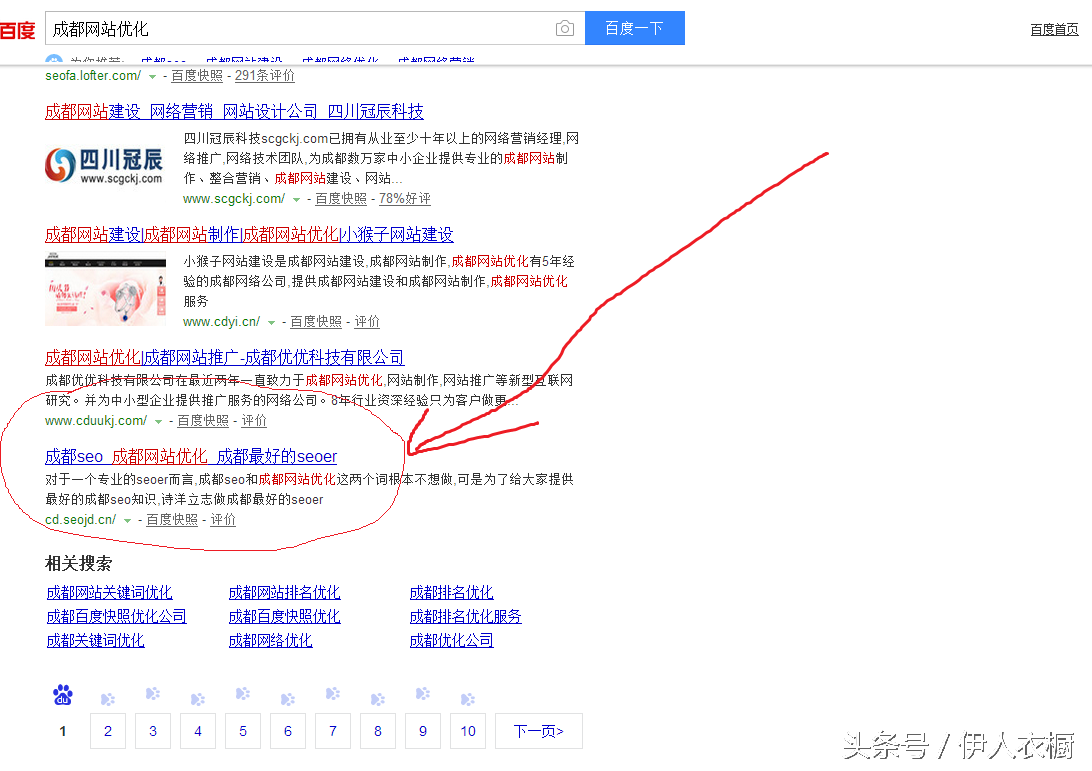Image resolution: width=1092 pixels, height=771 pixels.
Task: Click the paw icon above page 10
Action: click(x=467, y=697)
